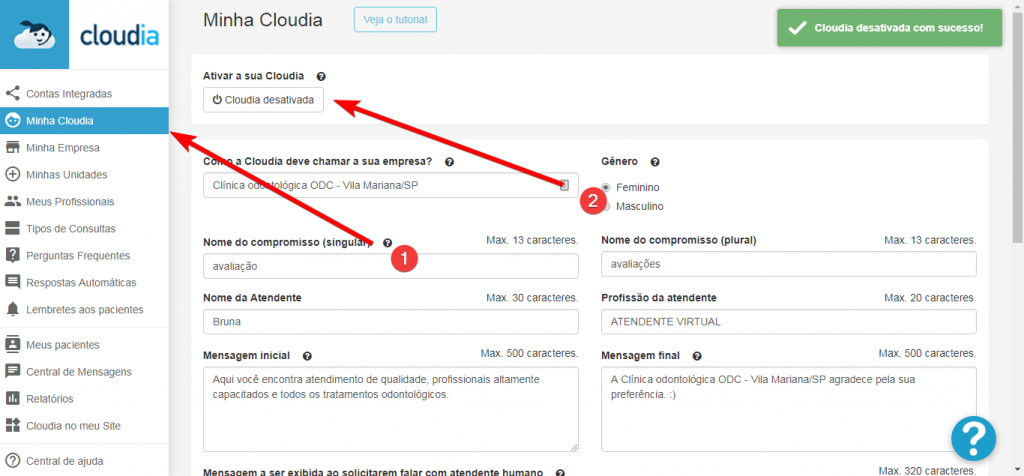Click the Central de ajuda help icon
Image resolution: width=1024 pixels, height=476 pixels.
coord(12,460)
